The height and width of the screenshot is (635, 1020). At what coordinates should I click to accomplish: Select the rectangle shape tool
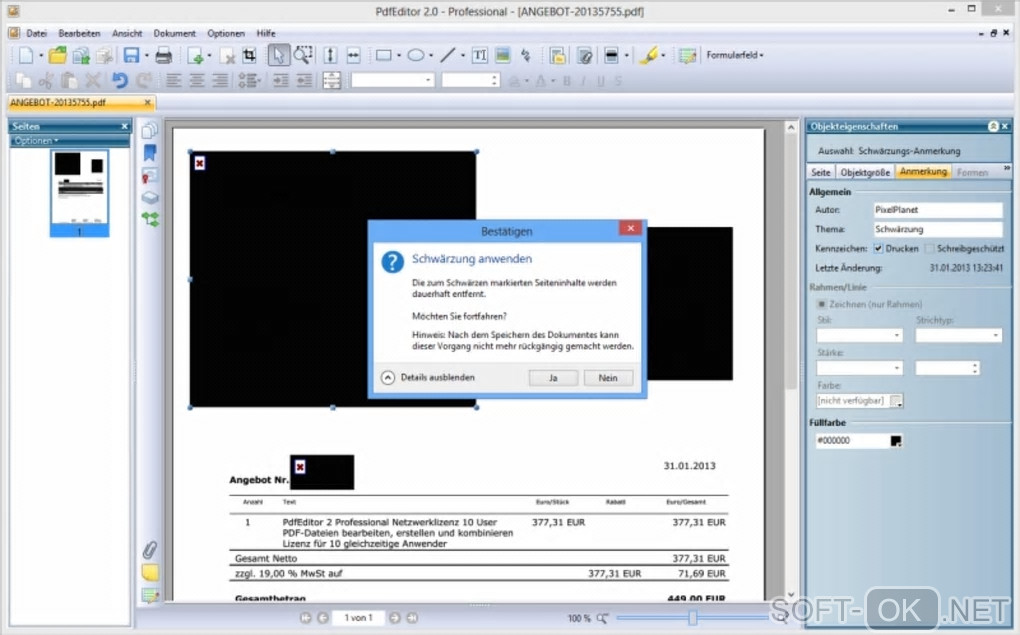pyautogui.click(x=383, y=55)
